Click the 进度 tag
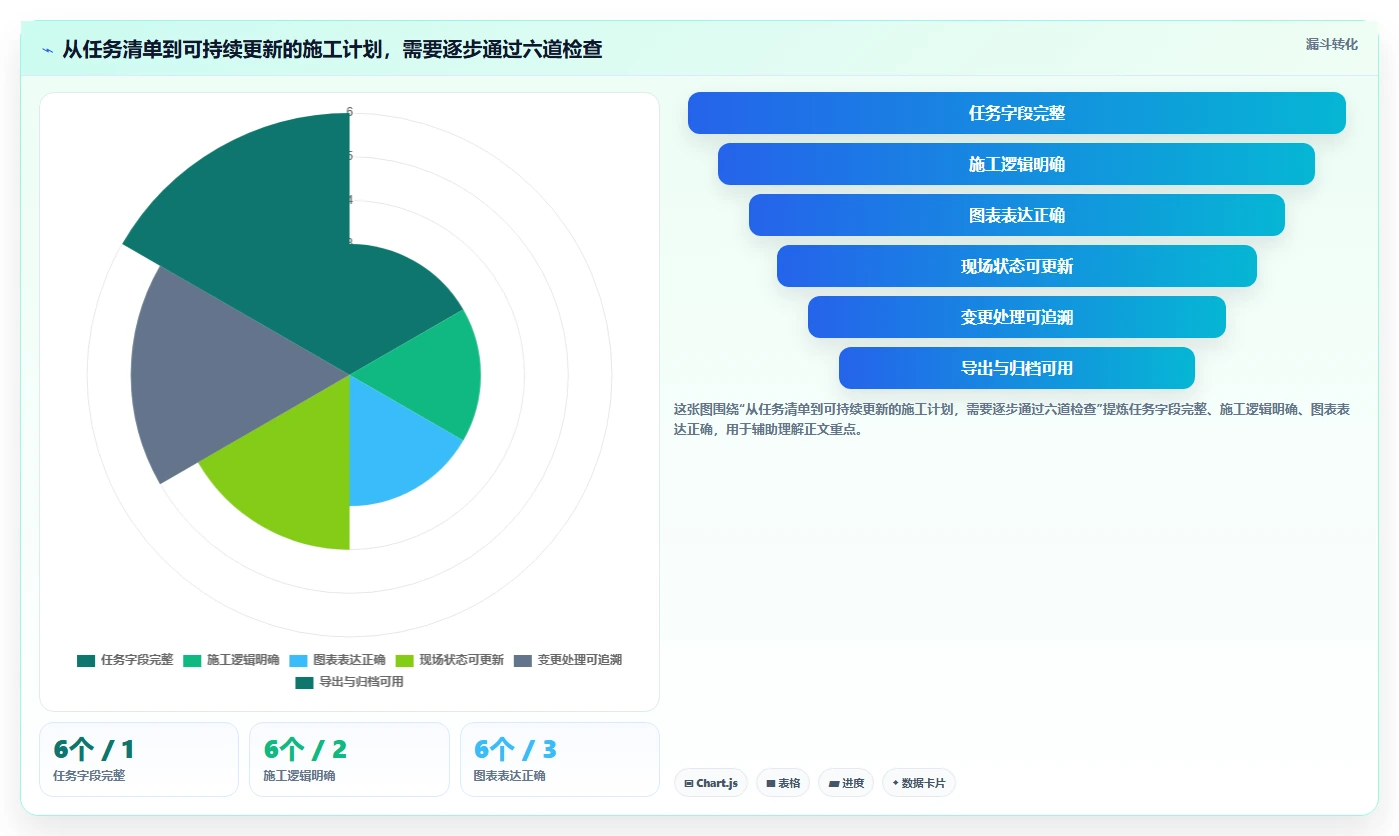Screen dimensions: 1399x836 click(x=846, y=783)
